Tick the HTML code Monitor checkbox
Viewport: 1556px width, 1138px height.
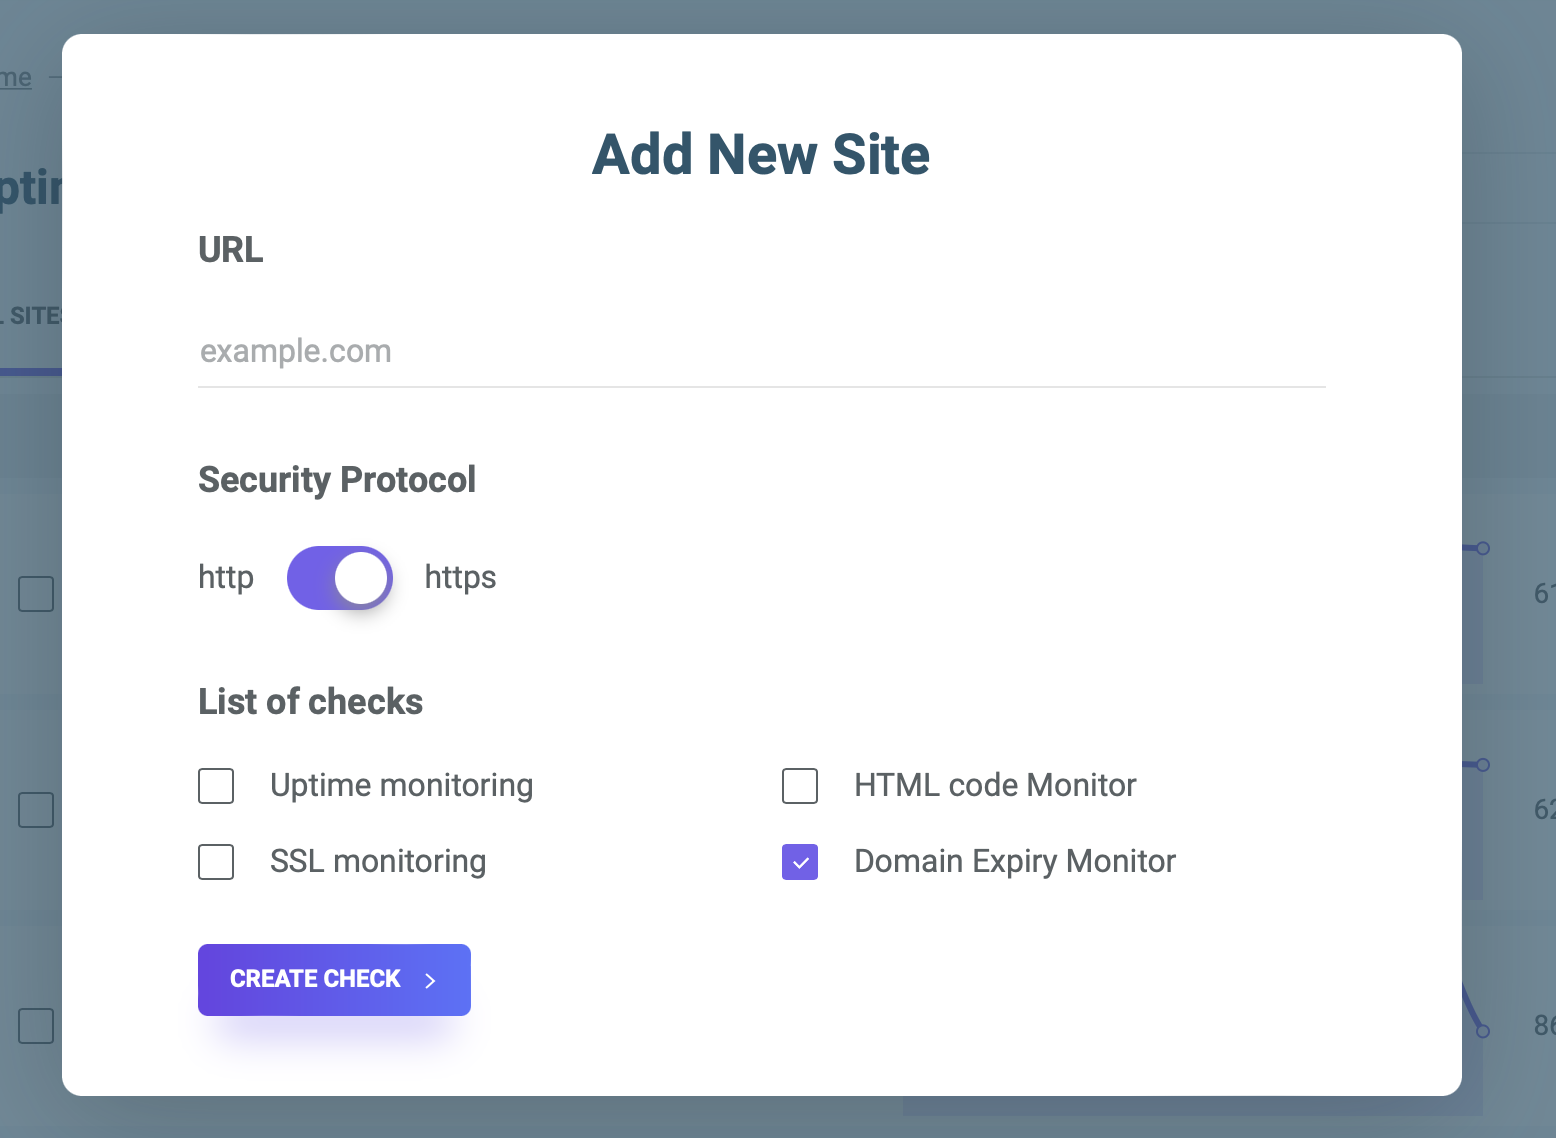pos(800,786)
